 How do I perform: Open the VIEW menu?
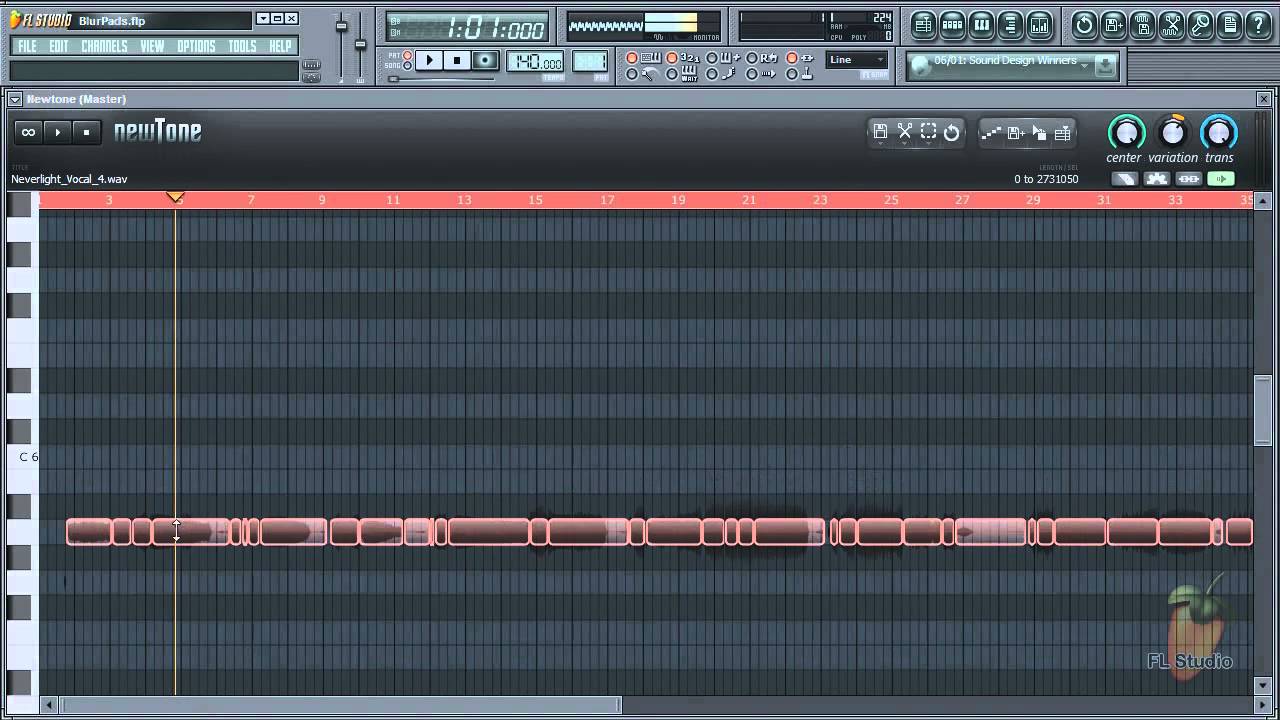(x=152, y=46)
